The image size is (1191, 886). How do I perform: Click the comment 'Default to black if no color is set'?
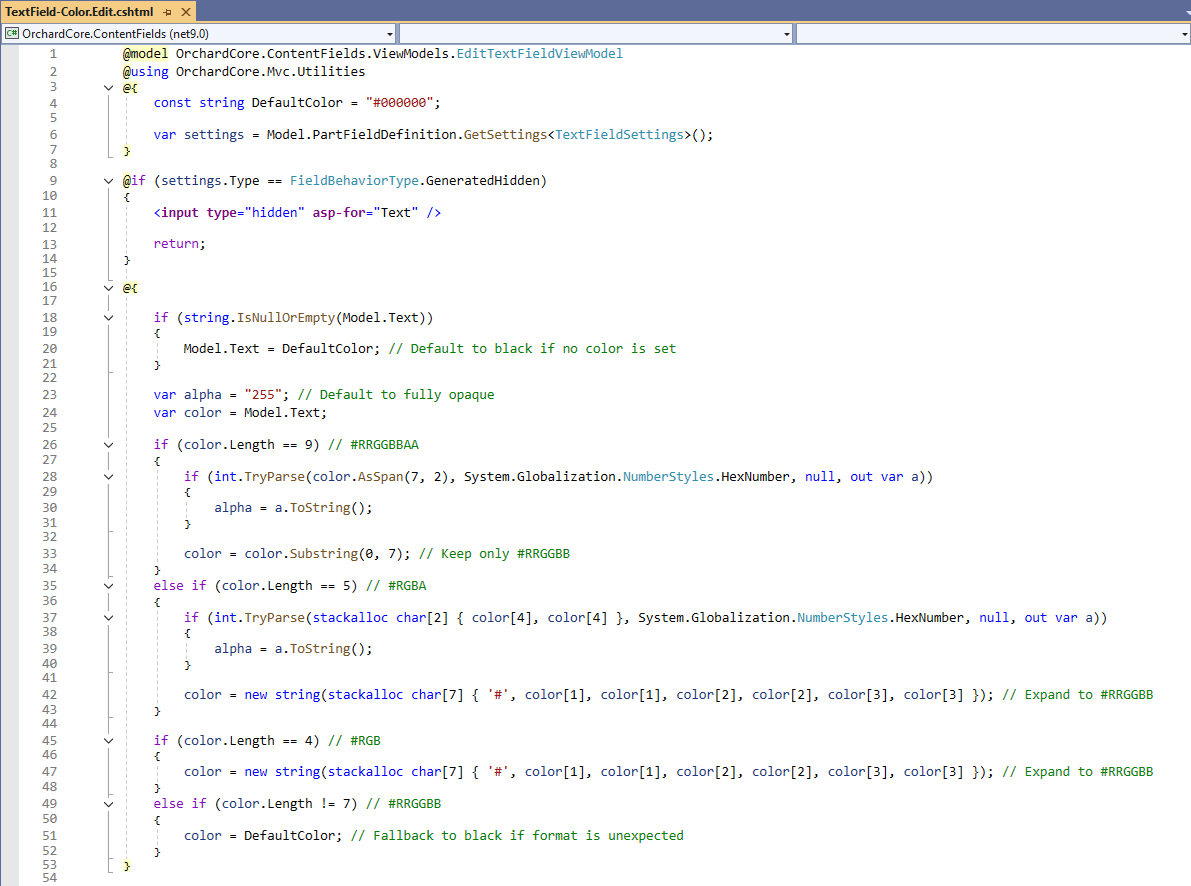(532, 349)
